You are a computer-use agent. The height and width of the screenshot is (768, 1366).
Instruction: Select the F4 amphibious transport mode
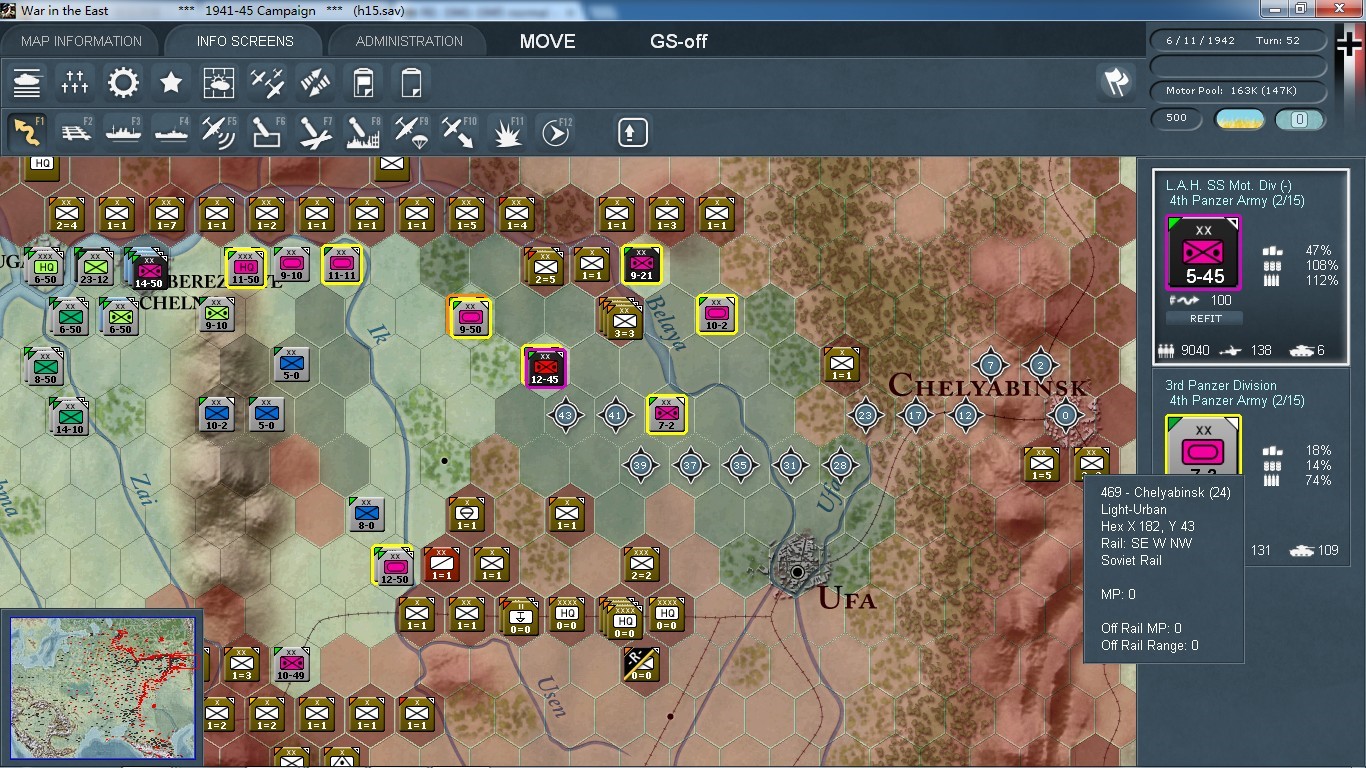pyautogui.click(x=171, y=132)
